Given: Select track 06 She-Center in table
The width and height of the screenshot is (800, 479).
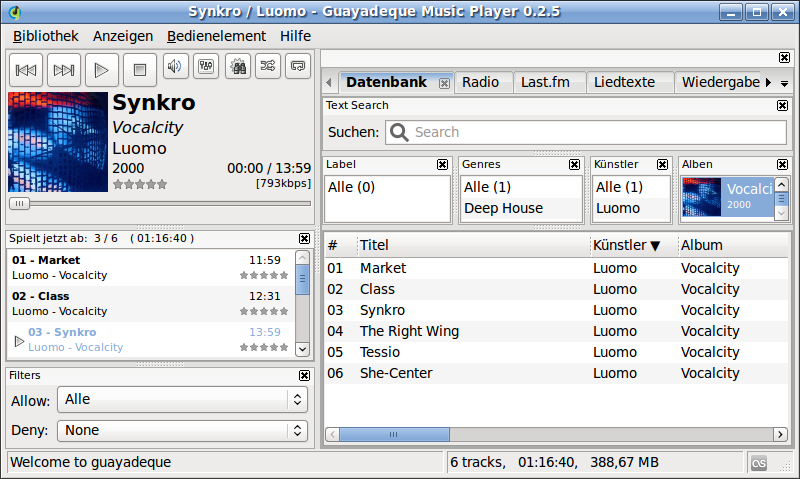Looking at the screenshot, I should pos(557,373).
